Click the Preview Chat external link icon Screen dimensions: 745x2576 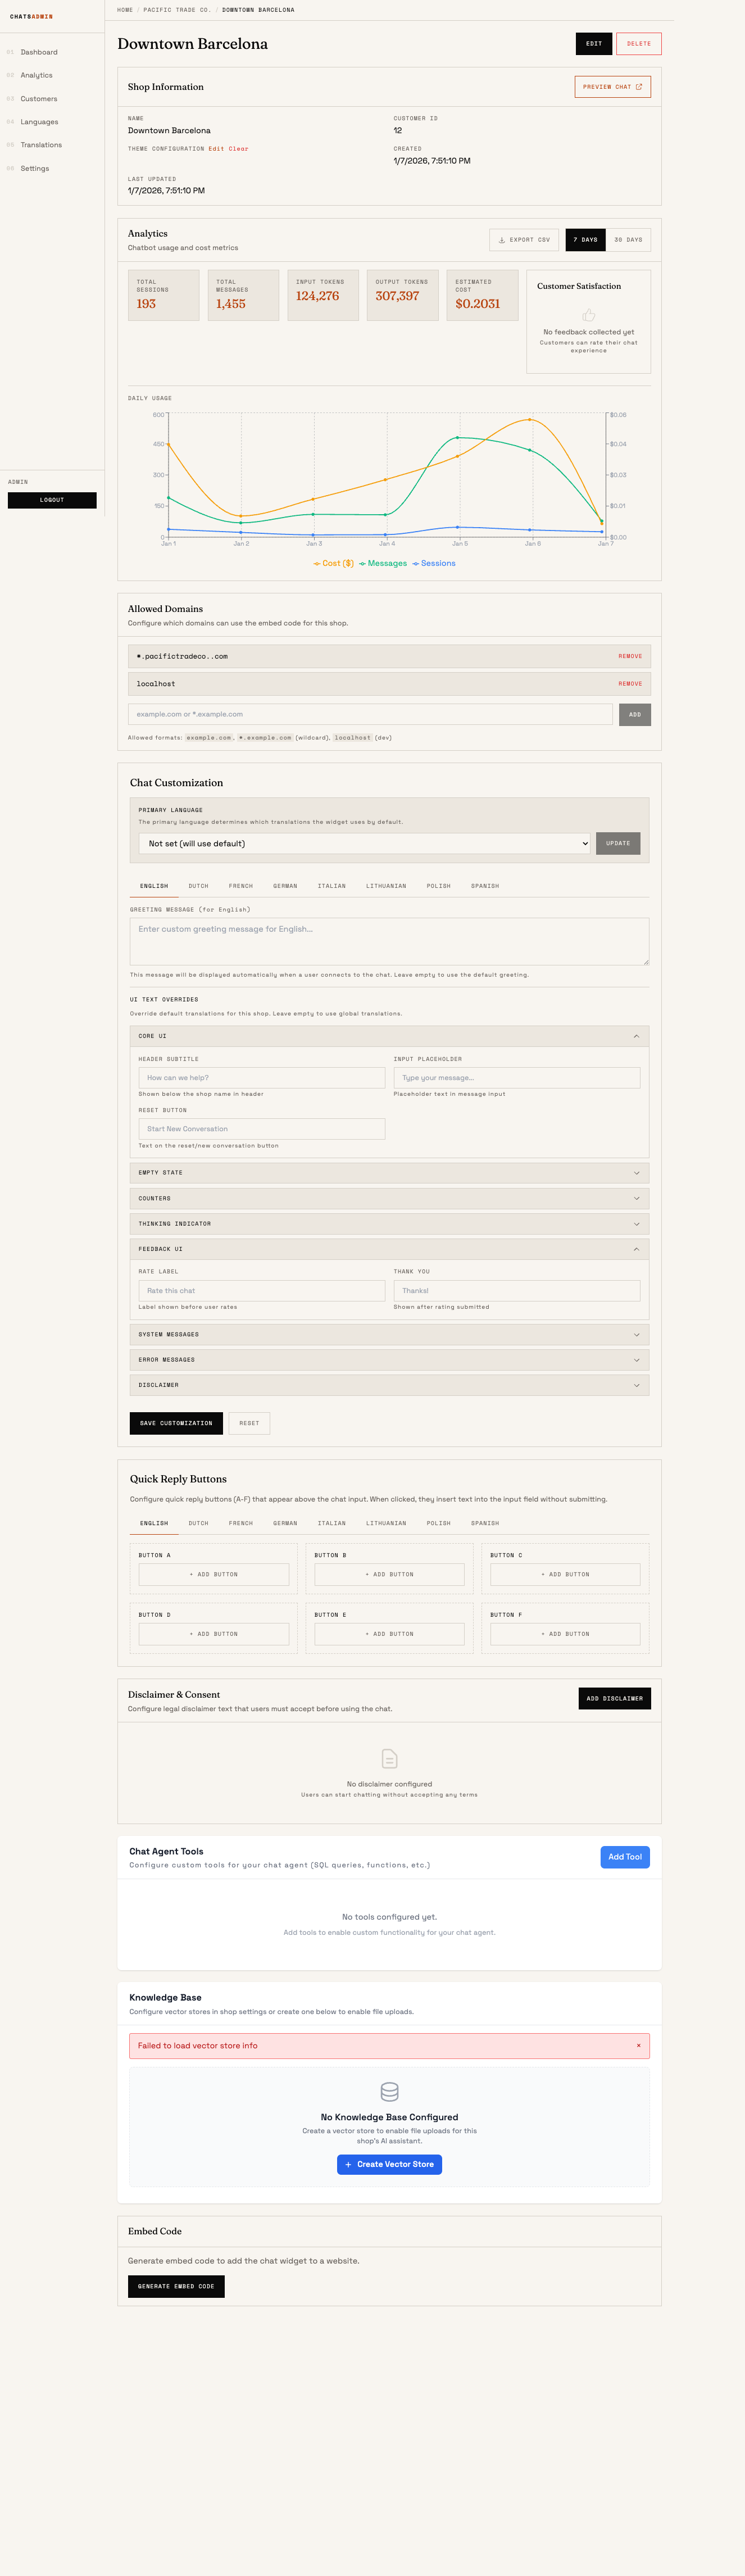(x=639, y=87)
